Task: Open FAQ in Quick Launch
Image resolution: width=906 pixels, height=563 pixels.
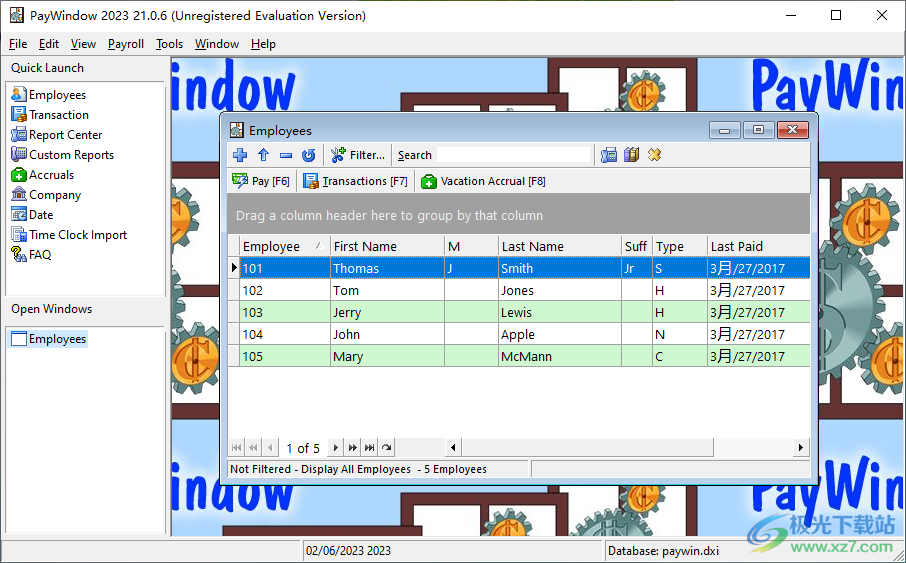Action: click(31, 254)
